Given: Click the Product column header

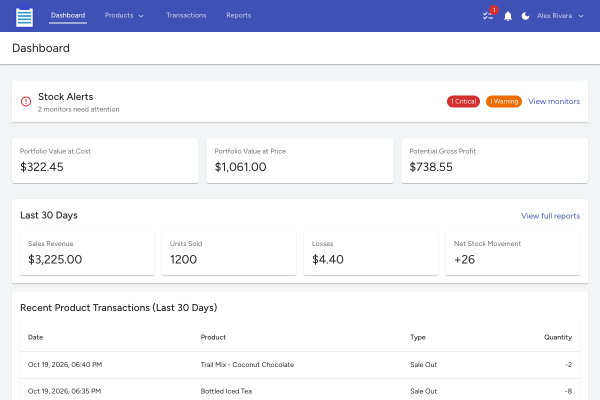Looking at the screenshot, I should pyautogui.click(x=213, y=337).
